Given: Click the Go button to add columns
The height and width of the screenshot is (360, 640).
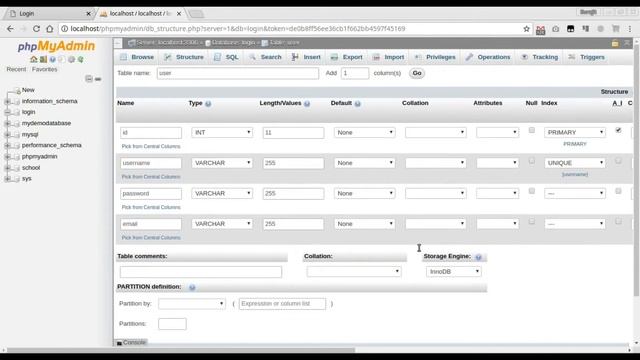Looking at the screenshot, I should pyautogui.click(x=417, y=73).
